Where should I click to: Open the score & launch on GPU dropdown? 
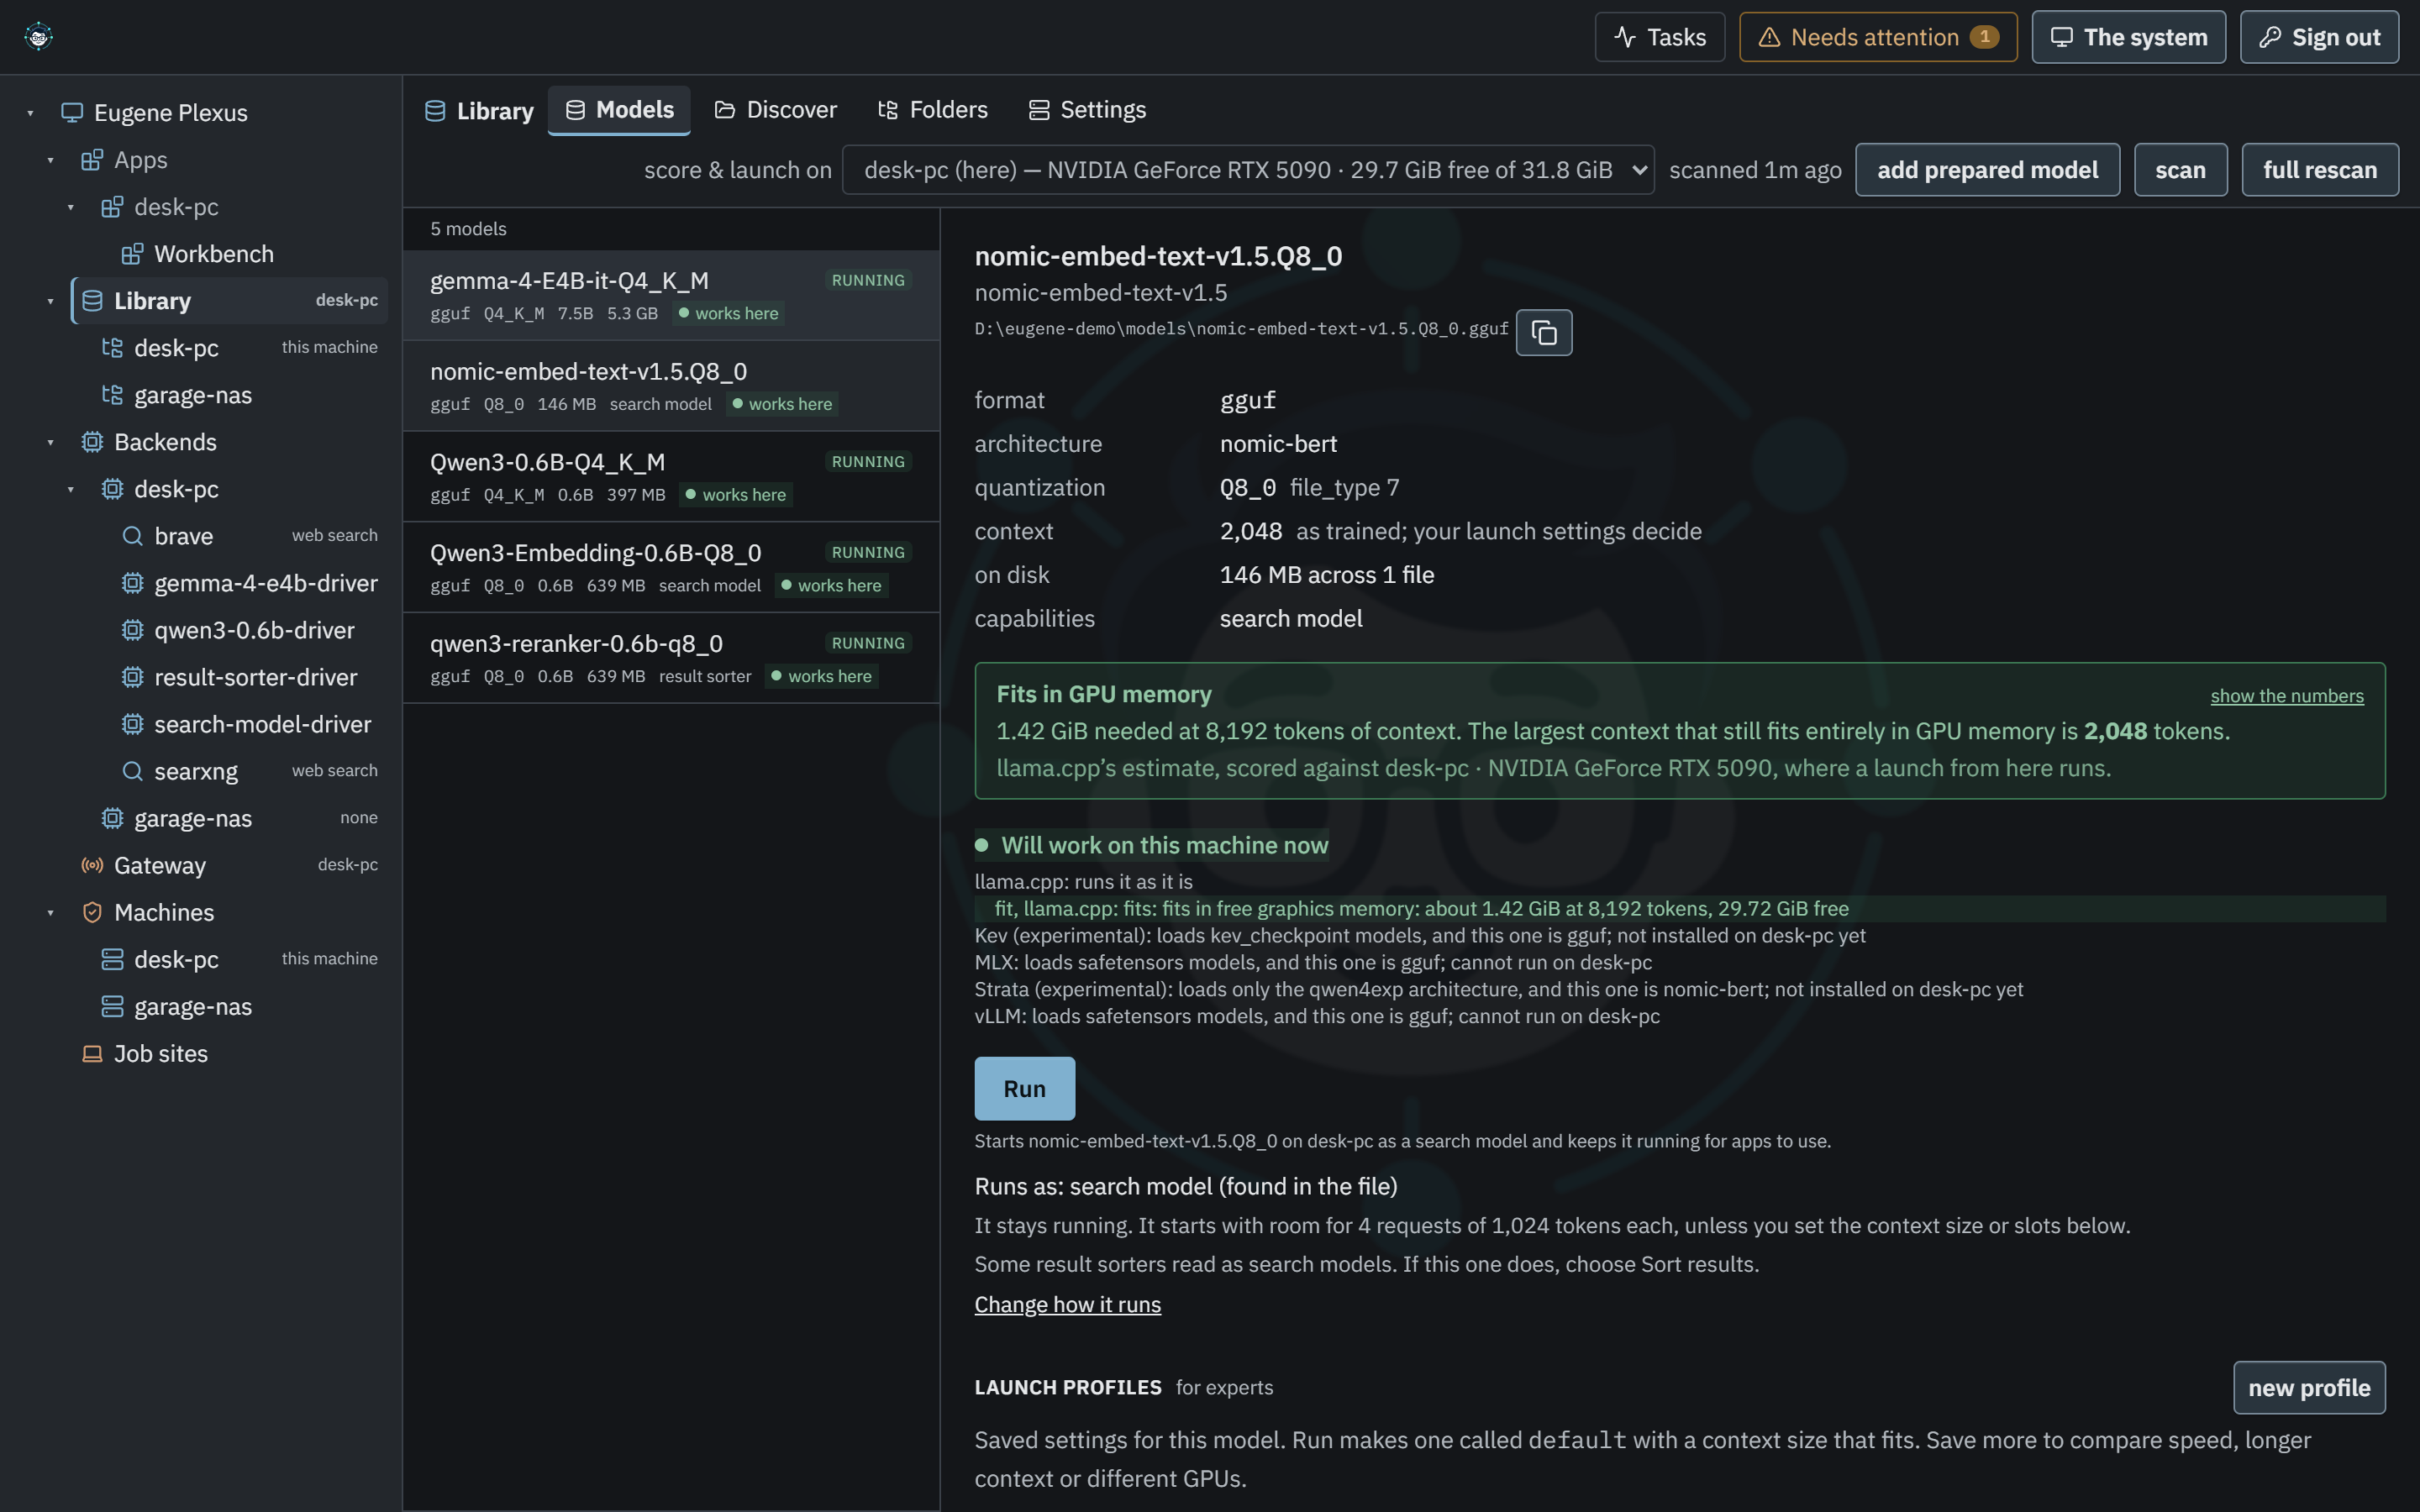[x=1248, y=170]
